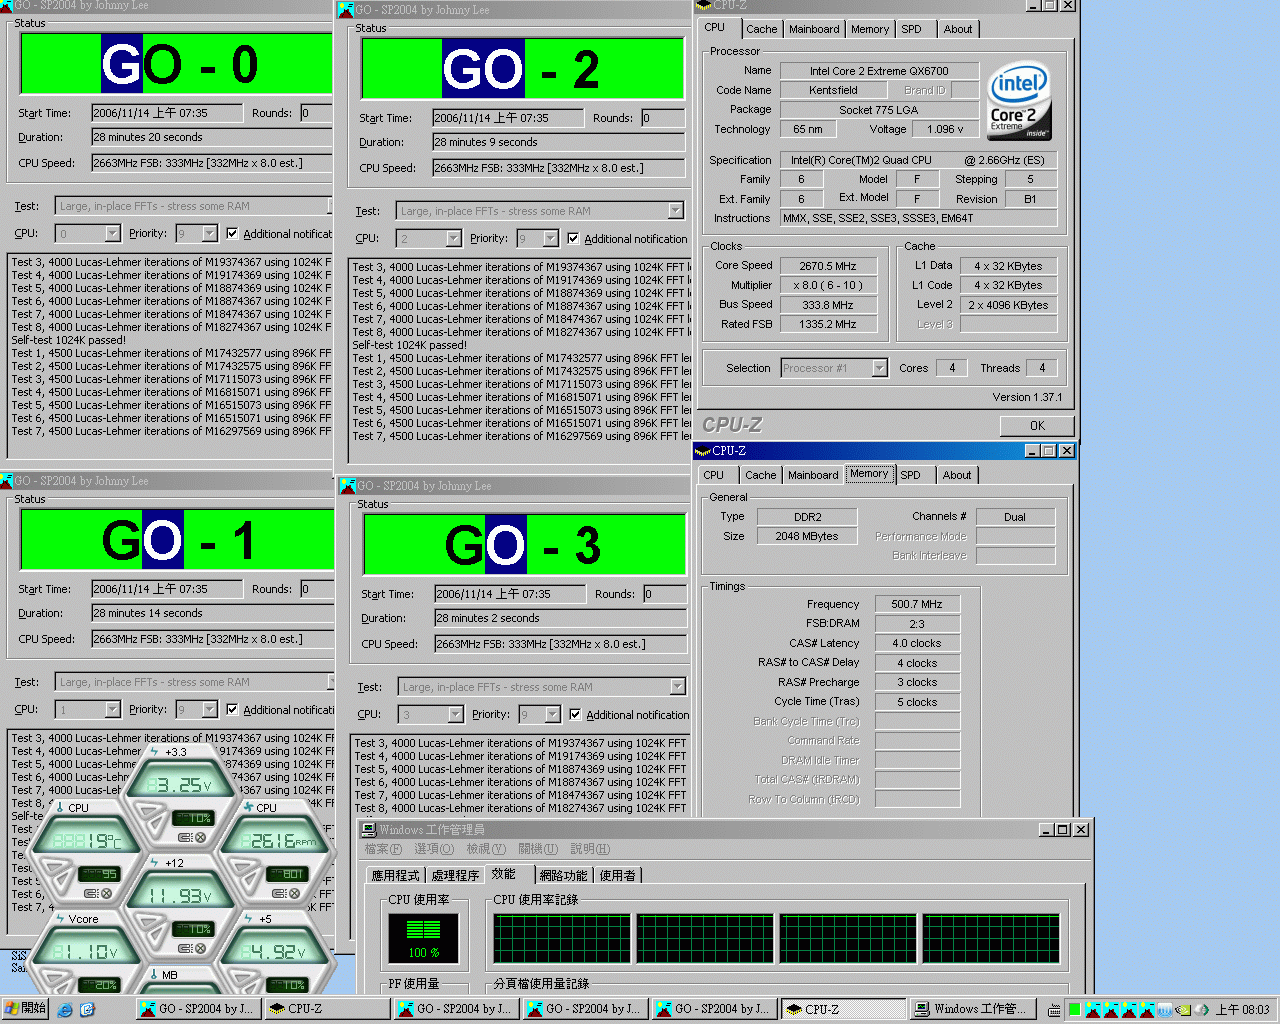Open Task Manager 應用程式 tab
This screenshot has height=1024, width=1280.
click(395, 875)
